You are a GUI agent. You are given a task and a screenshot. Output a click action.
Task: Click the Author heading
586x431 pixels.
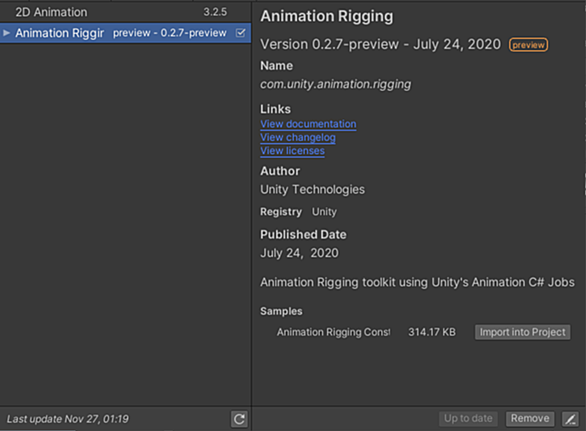280,171
